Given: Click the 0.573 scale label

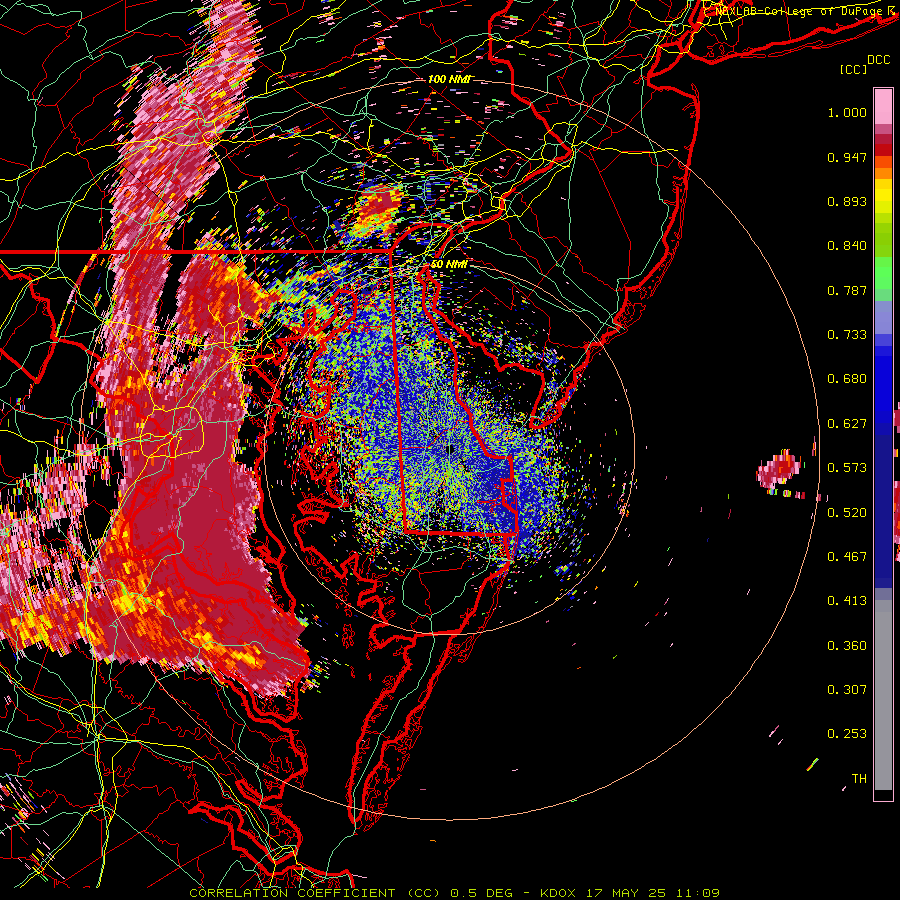Looking at the screenshot, I should coord(847,468).
